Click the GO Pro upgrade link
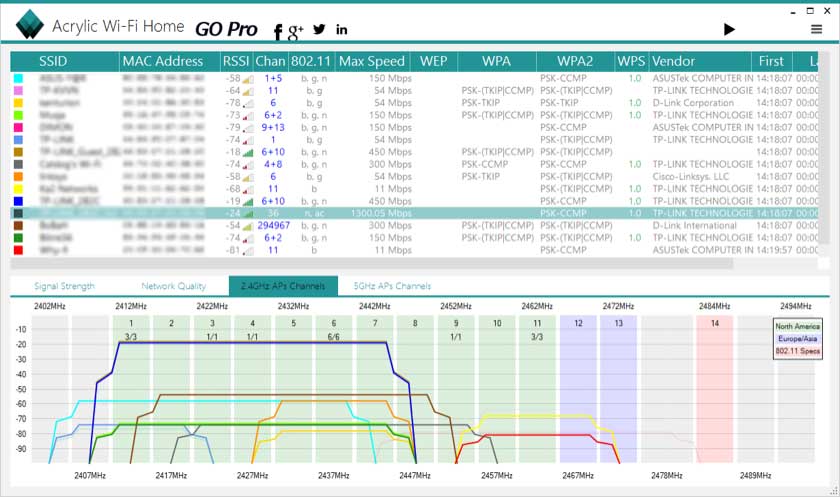The height and width of the screenshot is (497, 840). tap(226, 30)
